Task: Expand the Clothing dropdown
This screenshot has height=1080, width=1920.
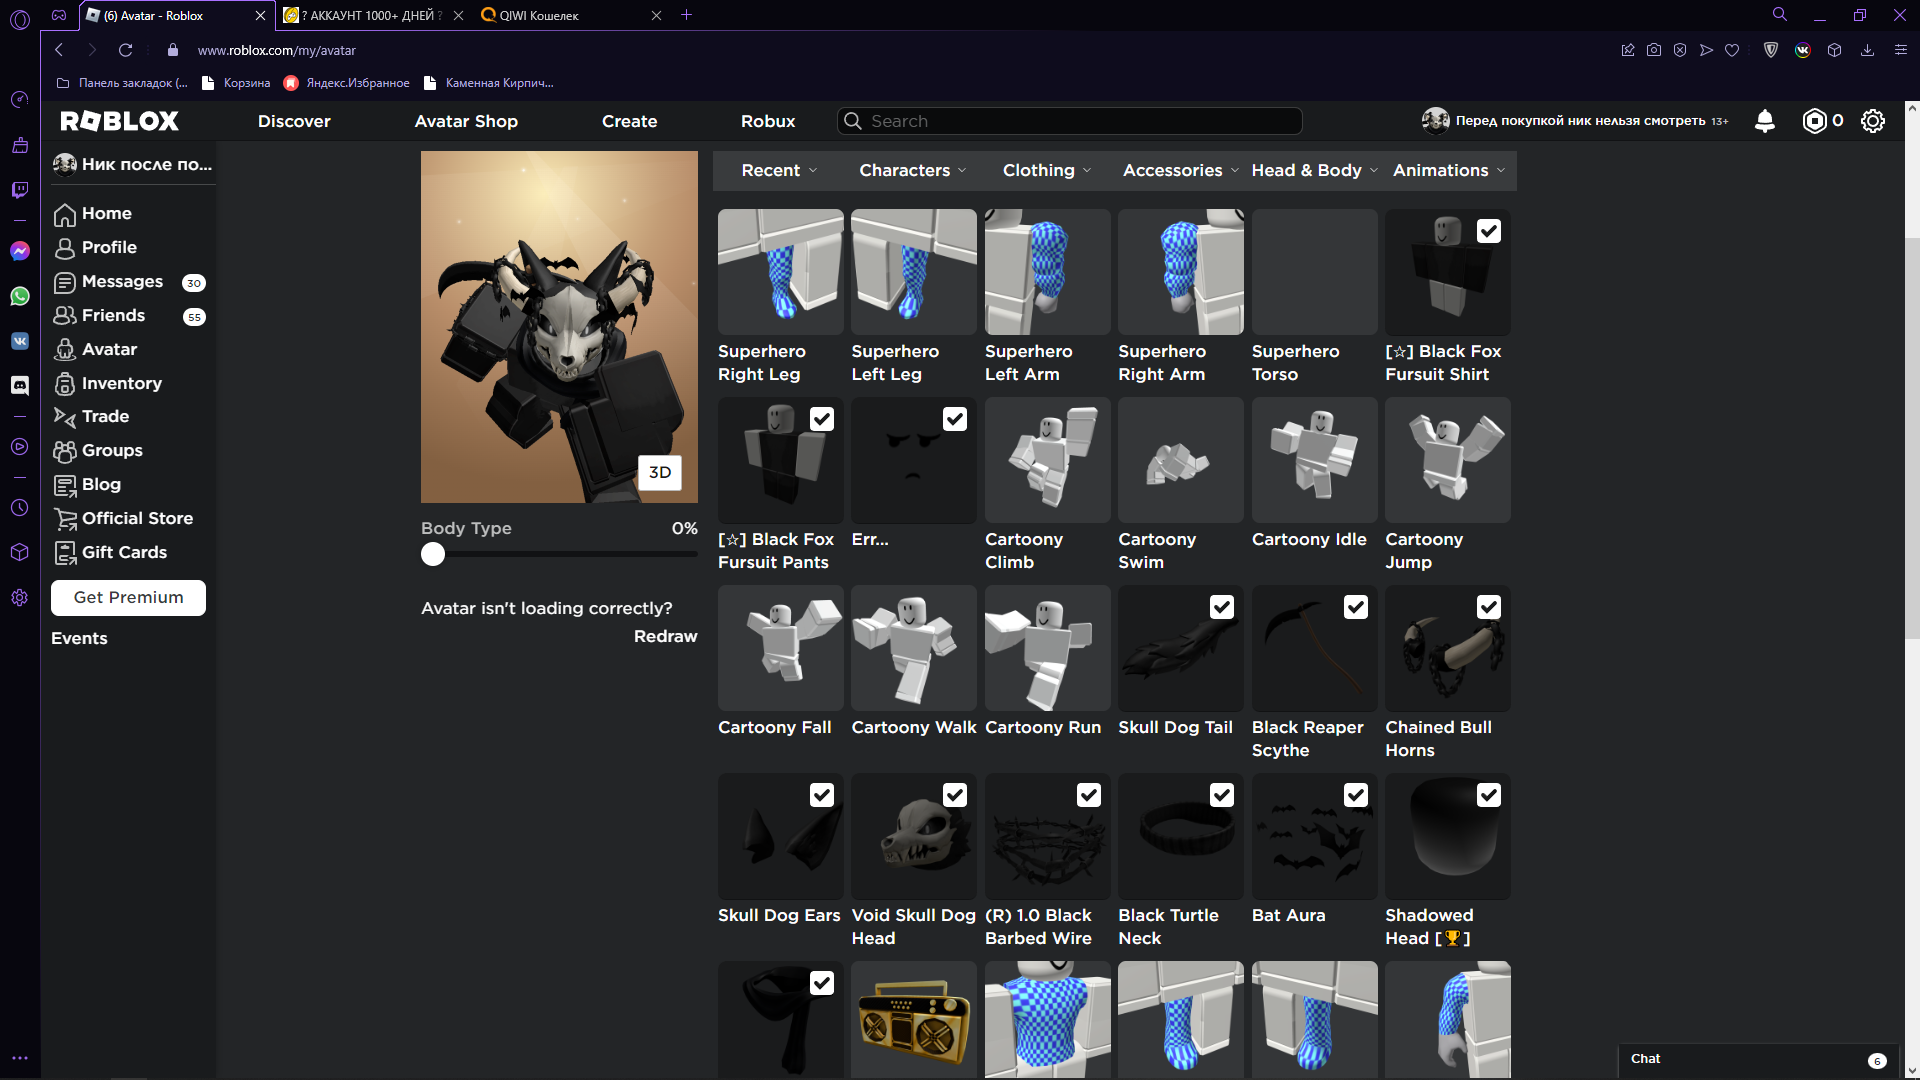Action: tap(1047, 170)
